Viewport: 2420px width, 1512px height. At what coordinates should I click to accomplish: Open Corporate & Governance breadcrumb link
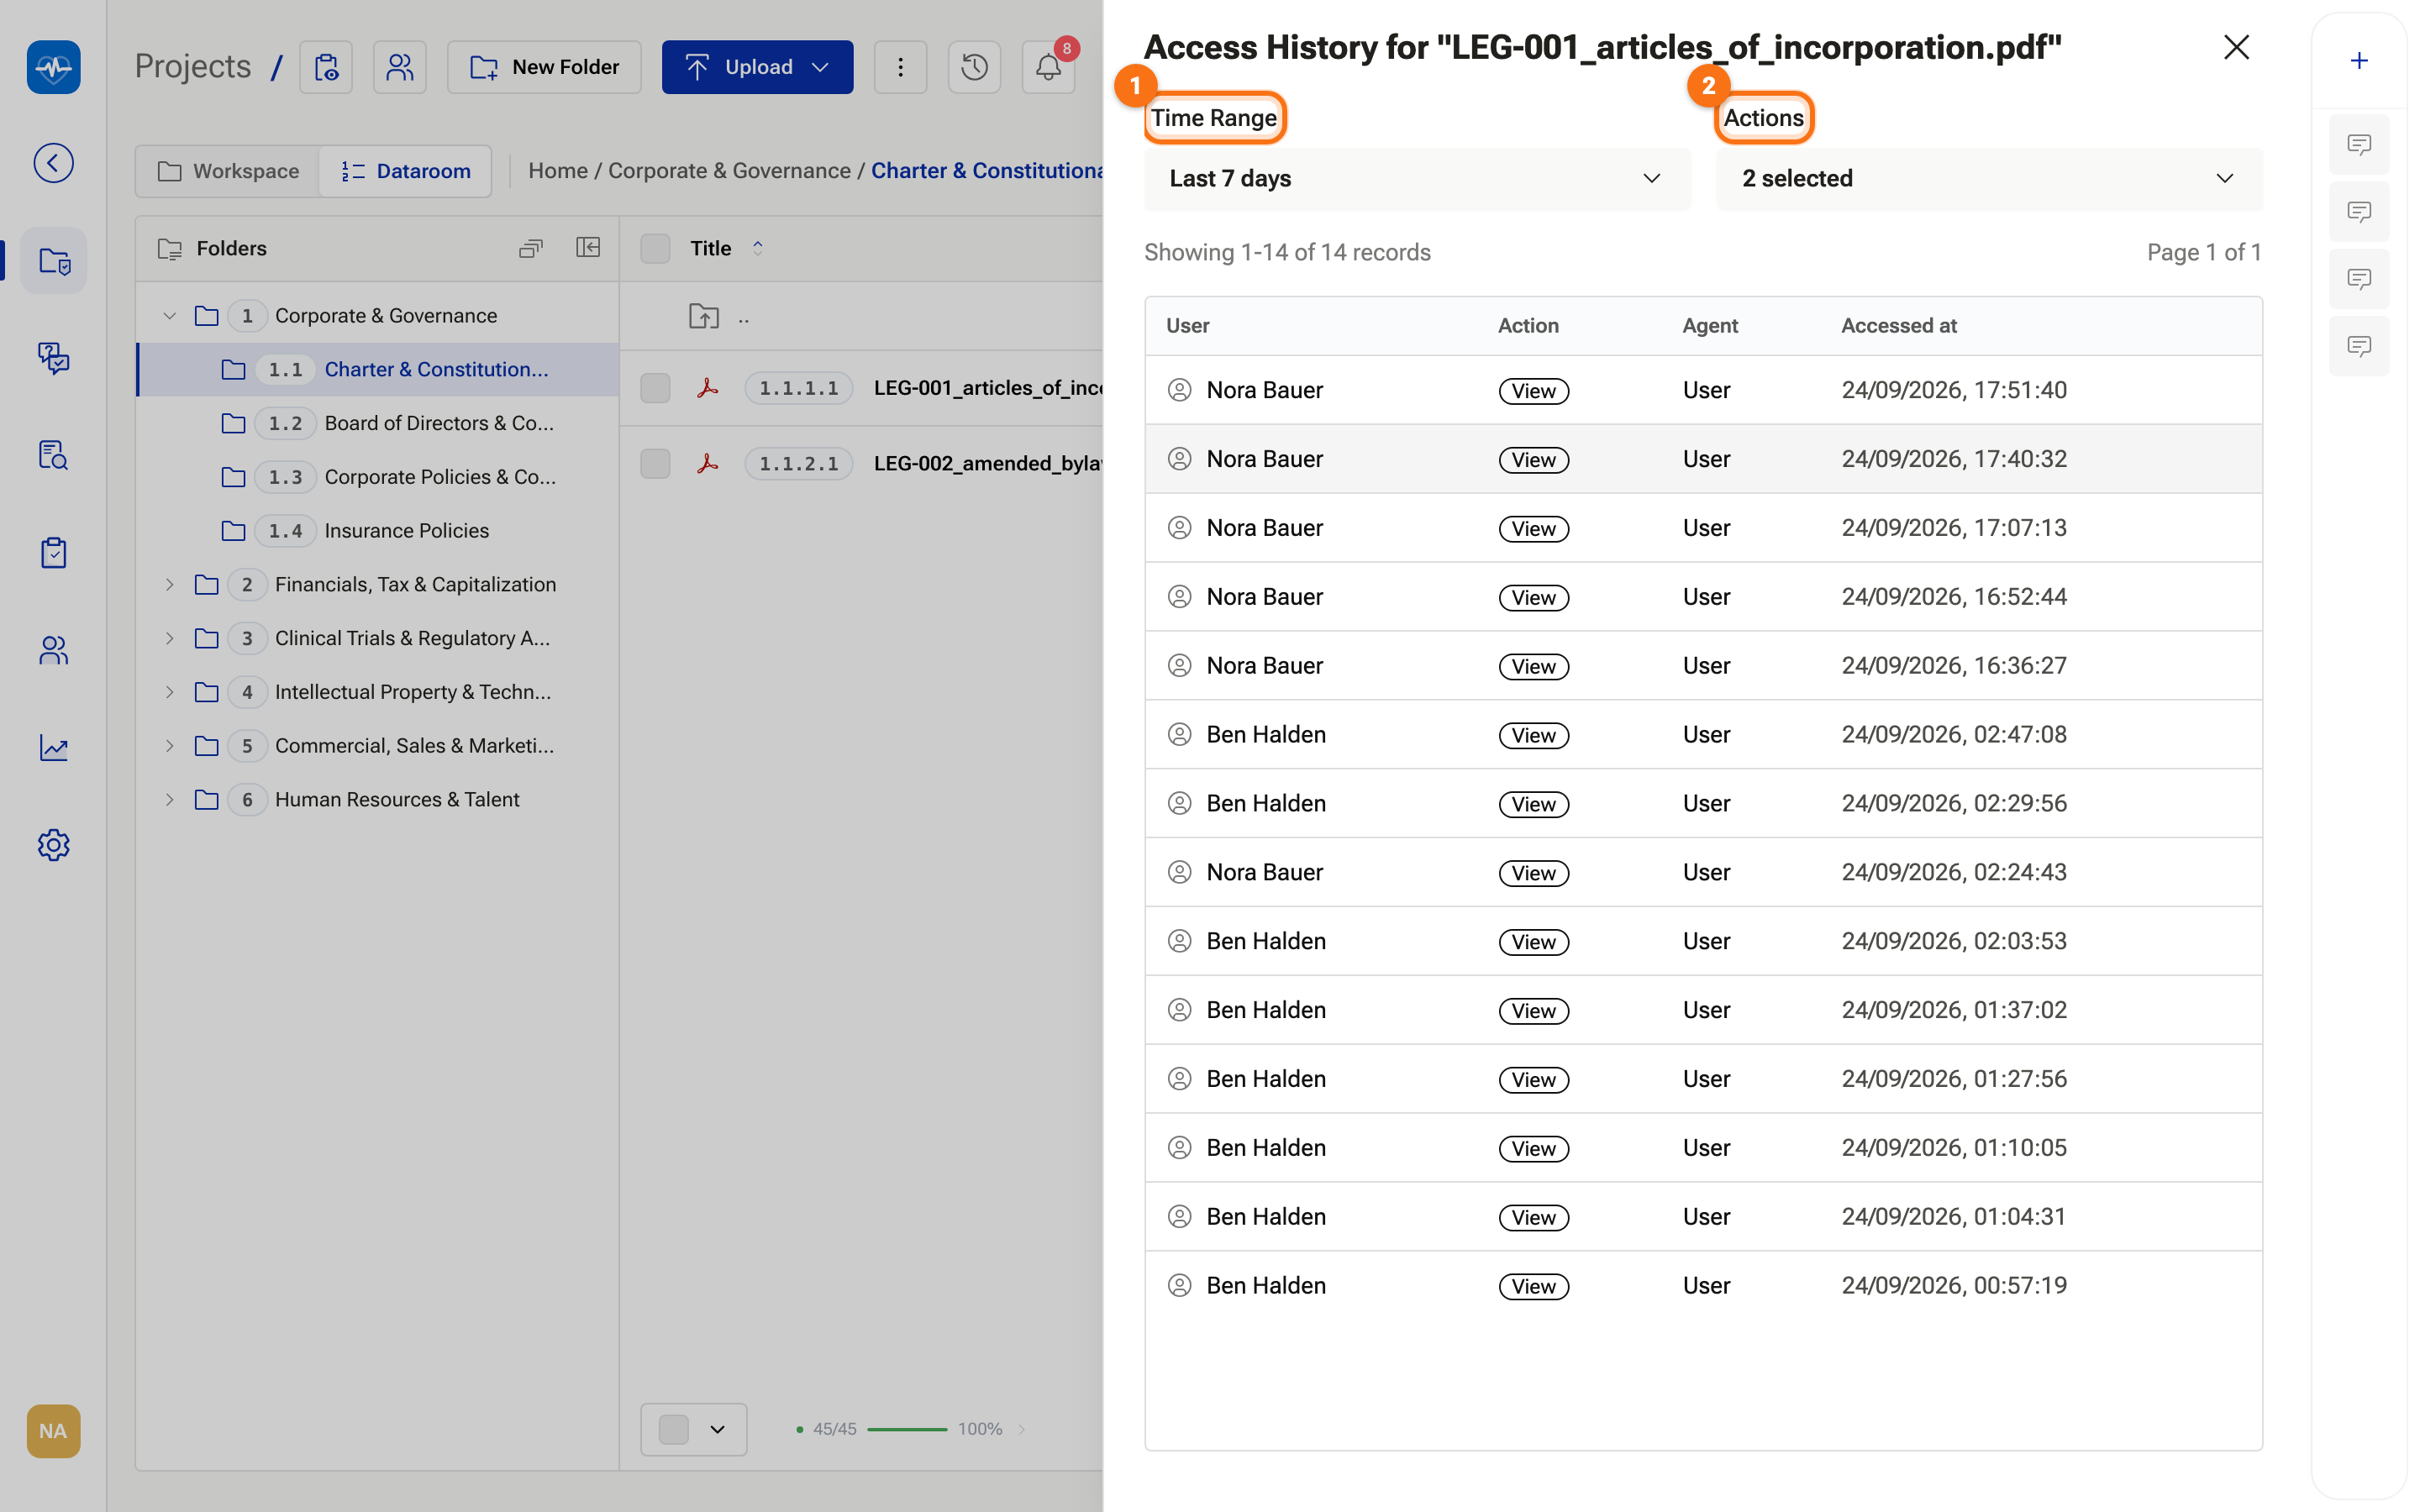[729, 171]
